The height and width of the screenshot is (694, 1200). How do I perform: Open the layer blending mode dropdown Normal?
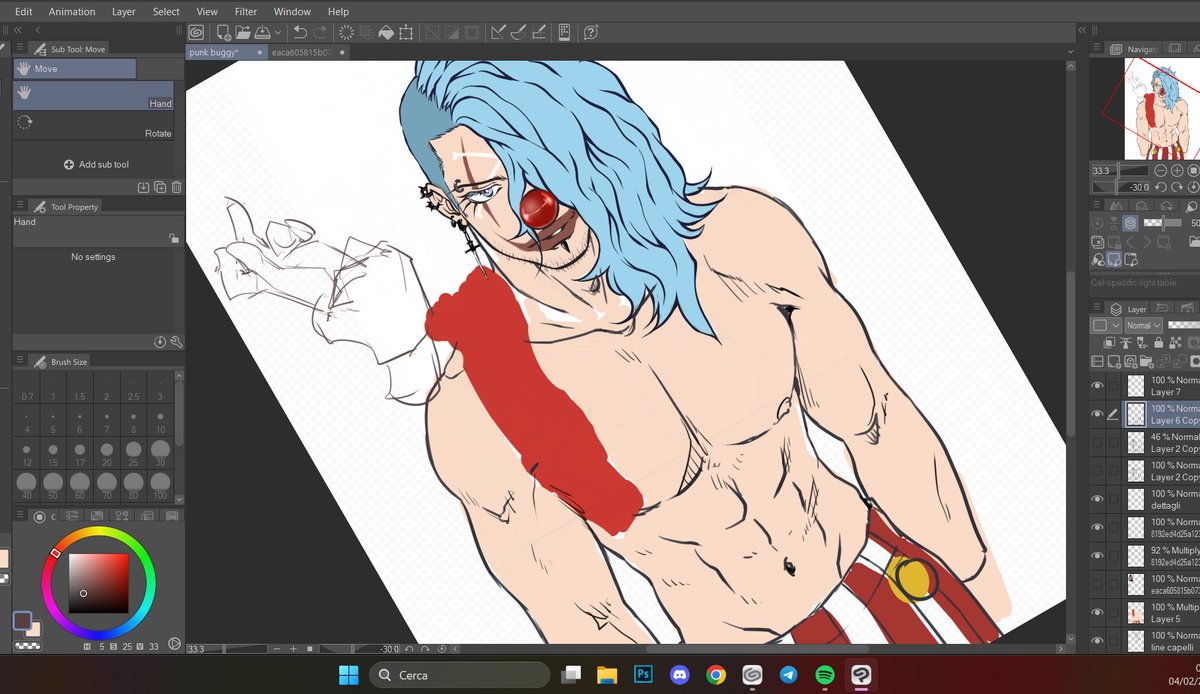1143,325
